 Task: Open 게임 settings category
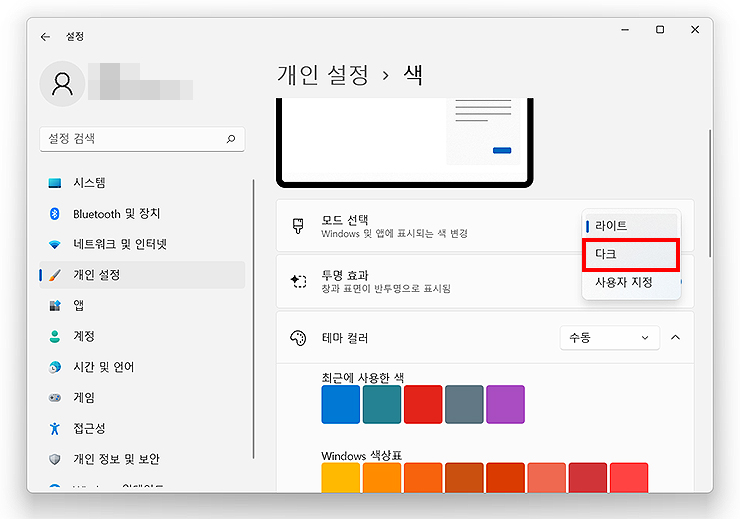142,398
